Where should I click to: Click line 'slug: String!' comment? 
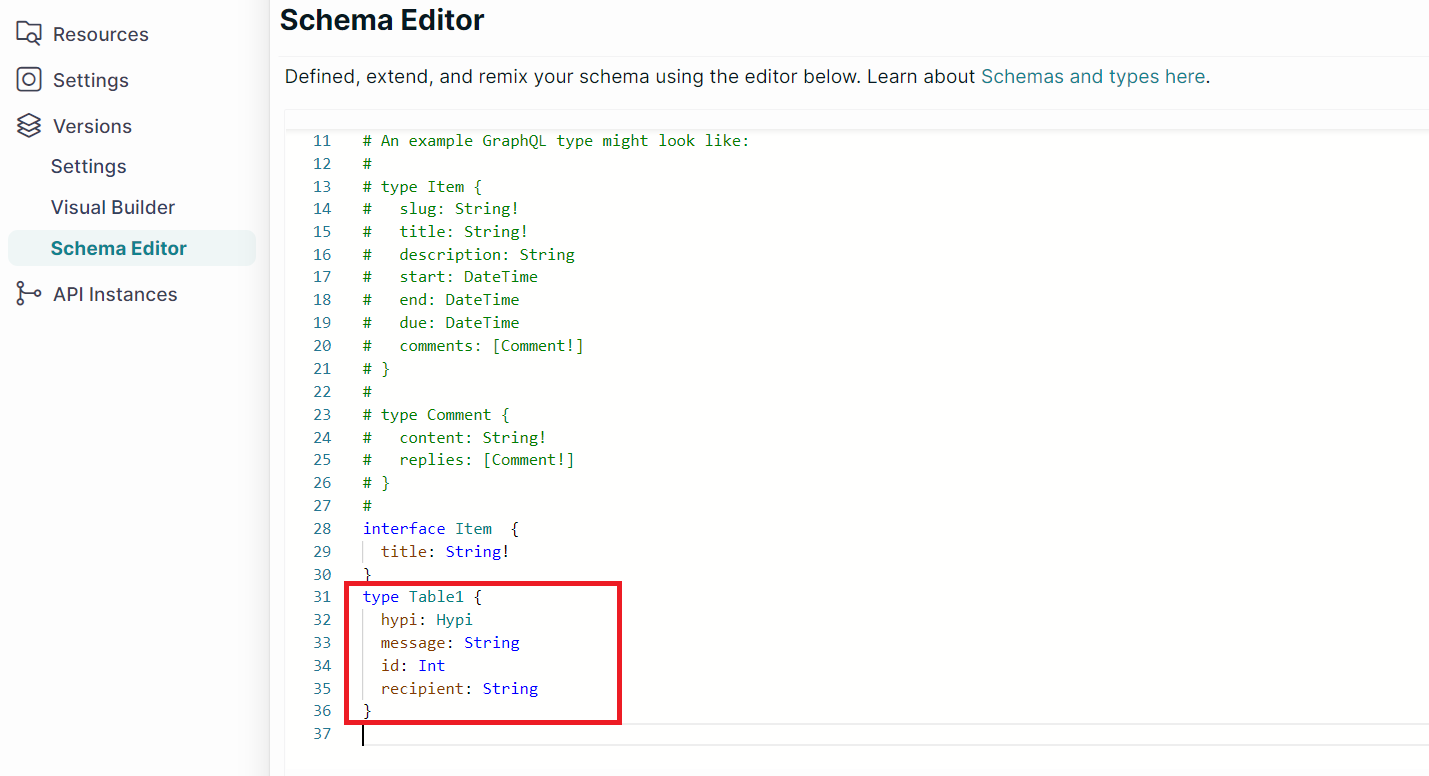click(x=441, y=209)
